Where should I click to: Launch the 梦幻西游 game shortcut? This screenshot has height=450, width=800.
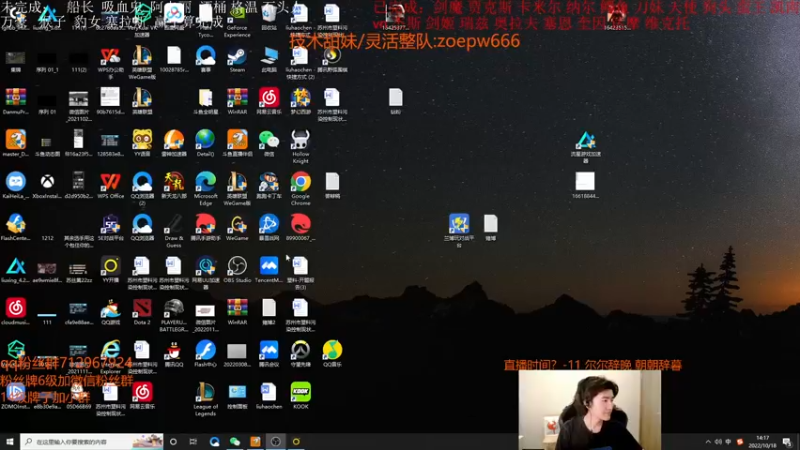(301, 102)
